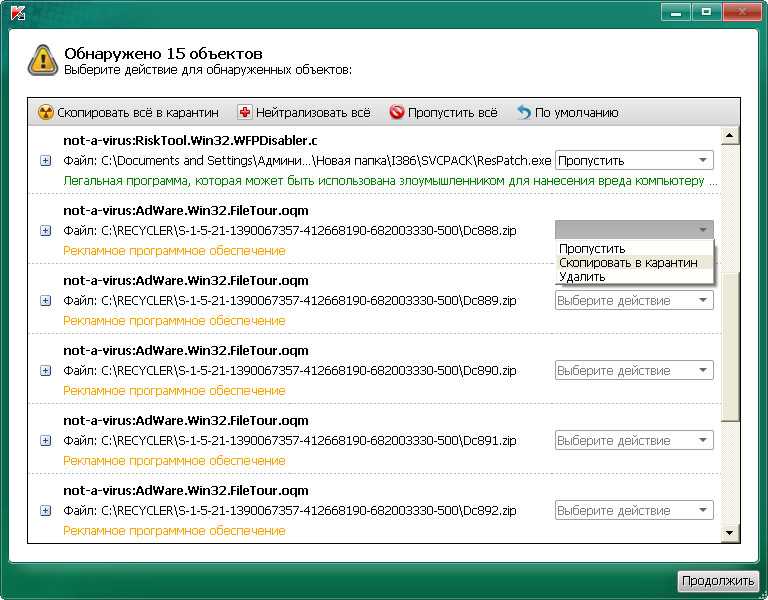Click scrollbar up arrow in results list
Image resolution: width=768 pixels, height=600 pixels.
click(x=730, y=136)
